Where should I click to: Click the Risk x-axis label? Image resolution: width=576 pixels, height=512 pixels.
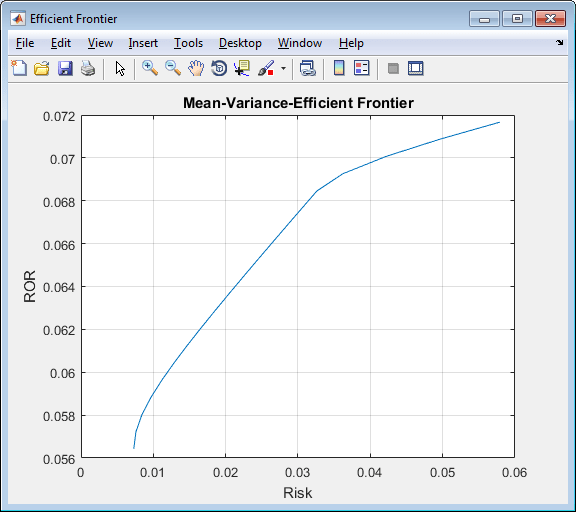tap(298, 493)
